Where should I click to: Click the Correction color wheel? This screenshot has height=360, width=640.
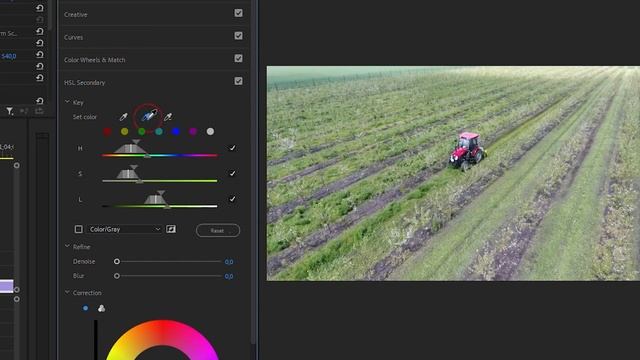[162, 340]
